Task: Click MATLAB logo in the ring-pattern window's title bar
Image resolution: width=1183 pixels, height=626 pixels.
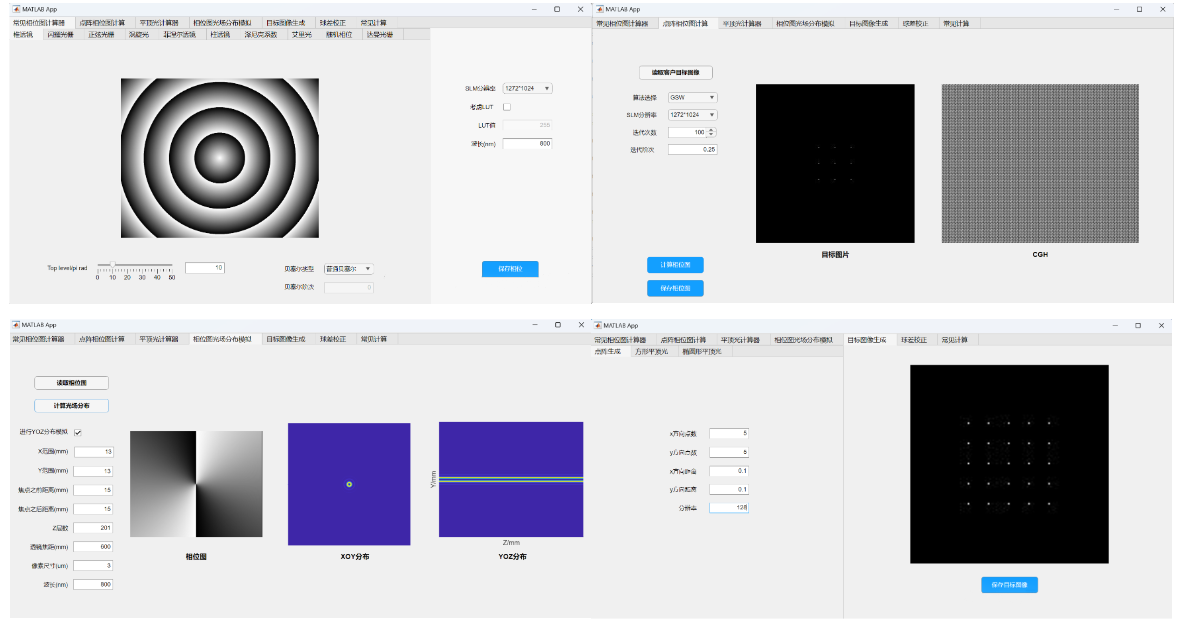Action: click(16, 9)
